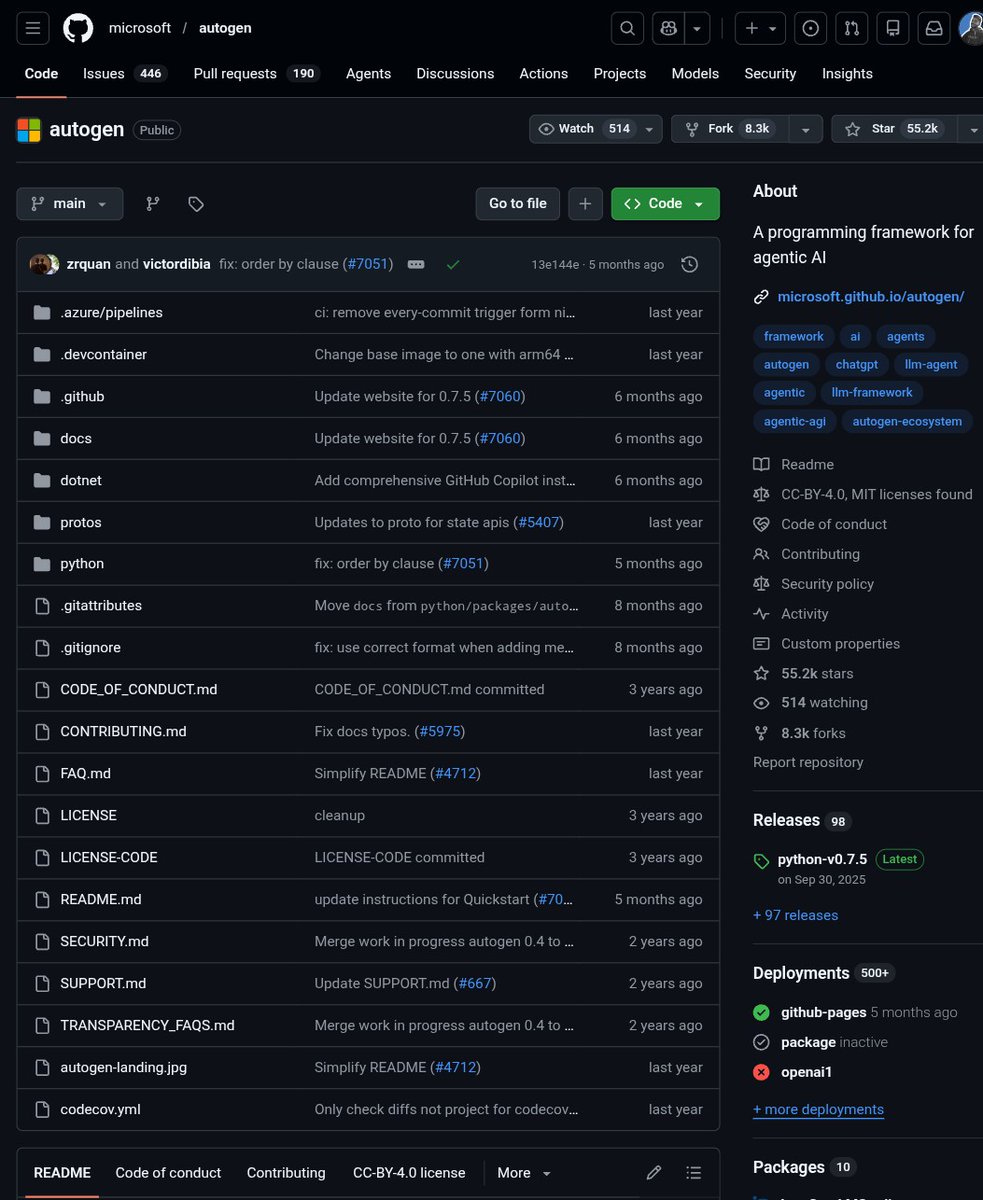The image size is (983, 1200).
Task: Open the autogen-landing.jpg file
Action: (x=123, y=1067)
